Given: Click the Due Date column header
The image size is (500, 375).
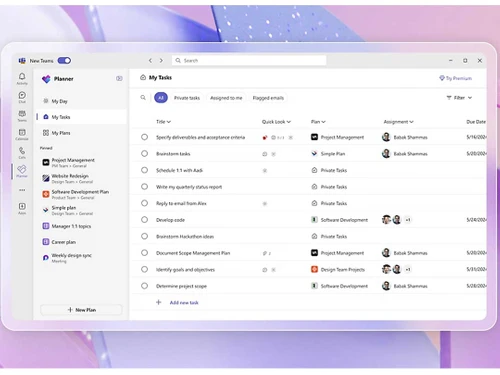Looking at the screenshot, I should [476, 122].
